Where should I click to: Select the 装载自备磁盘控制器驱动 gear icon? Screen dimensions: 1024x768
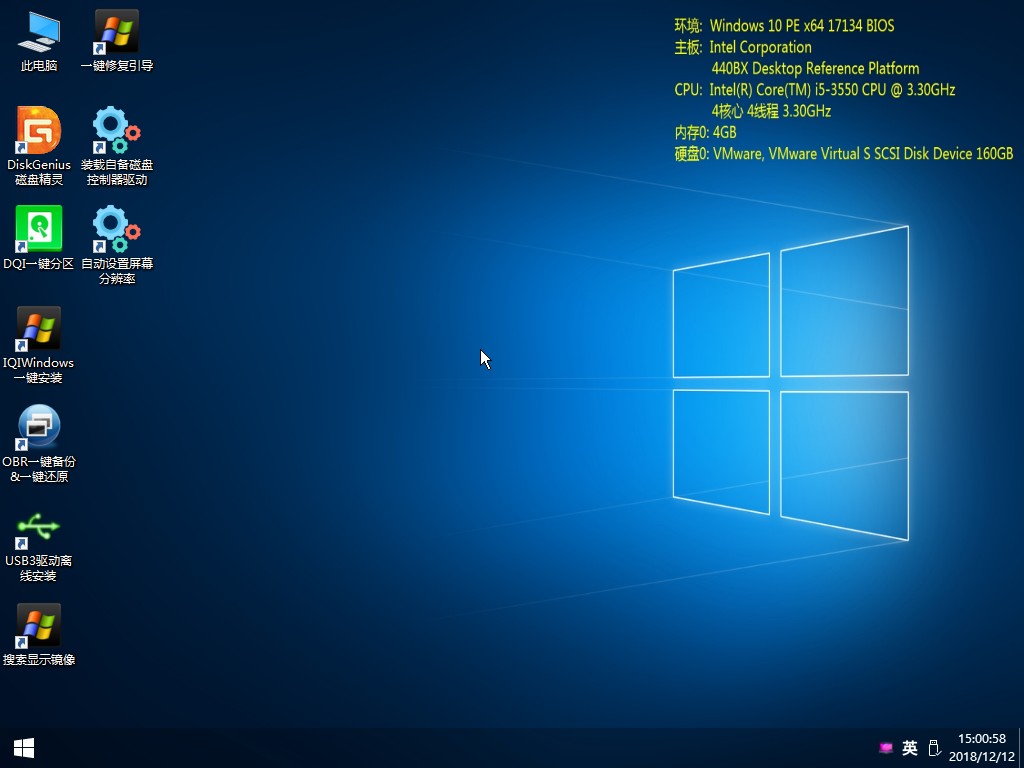click(117, 146)
